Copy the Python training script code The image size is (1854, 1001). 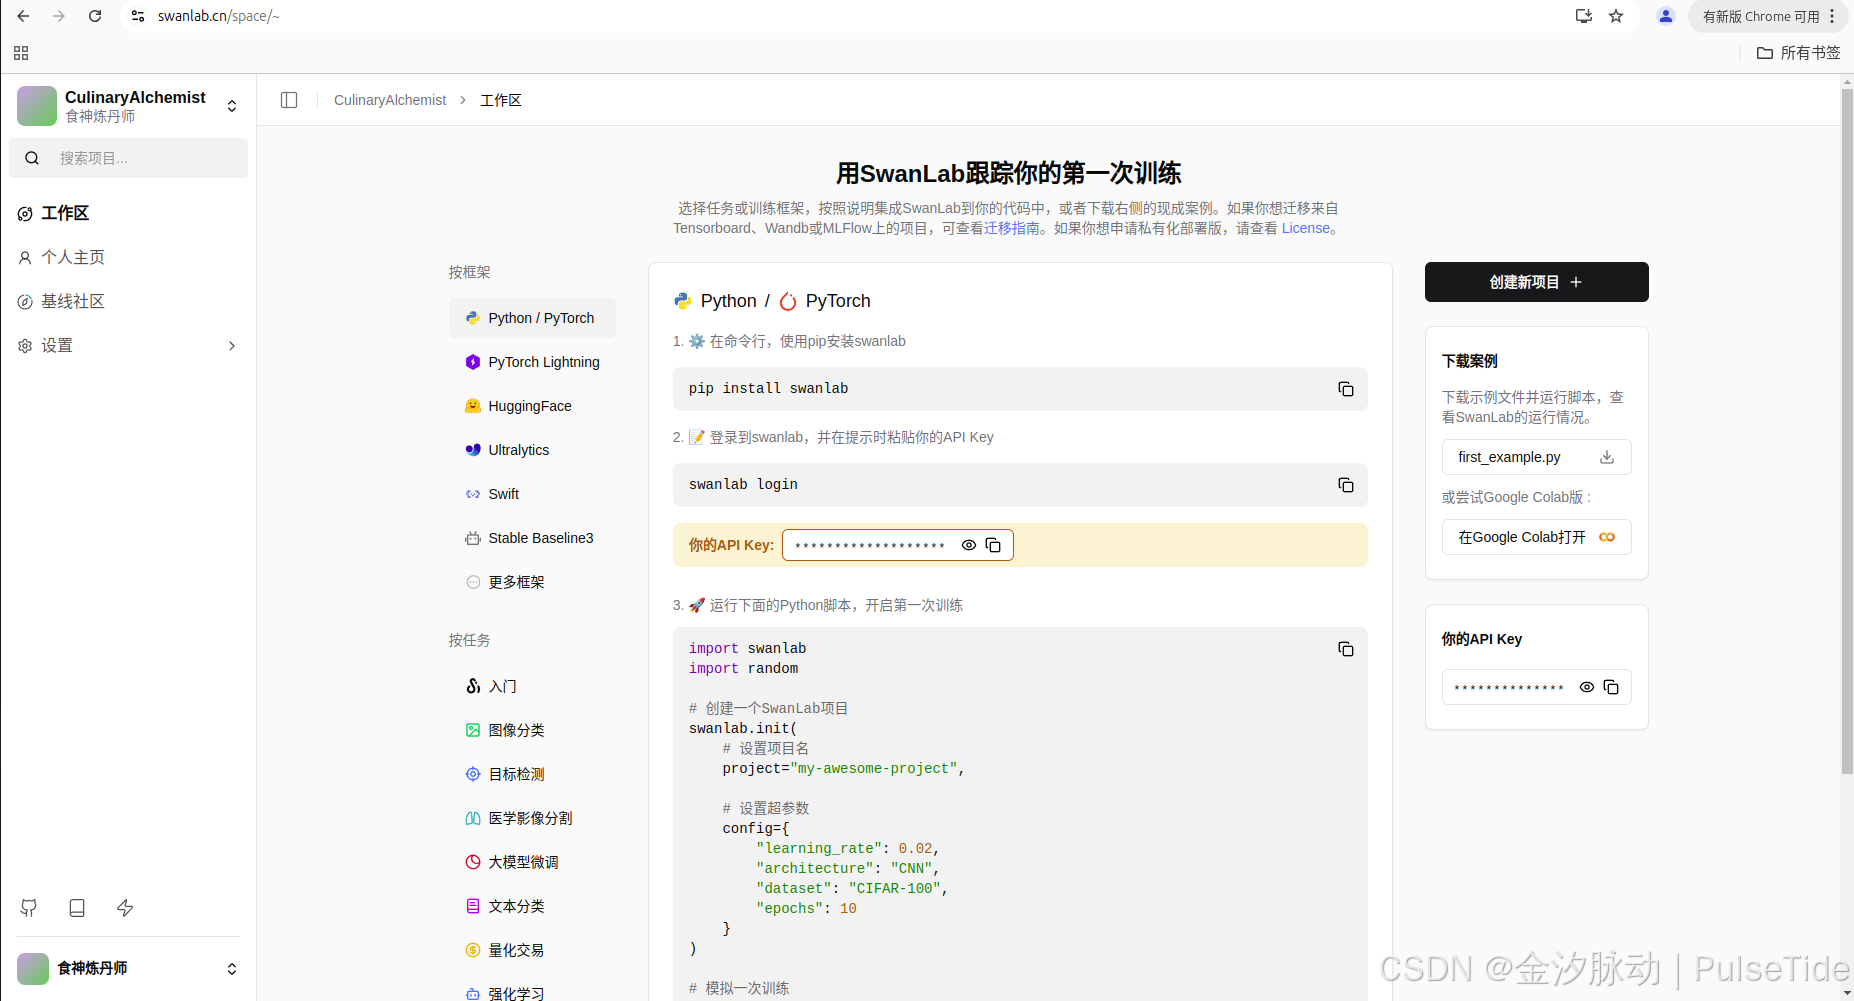[x=1346, y=649]
